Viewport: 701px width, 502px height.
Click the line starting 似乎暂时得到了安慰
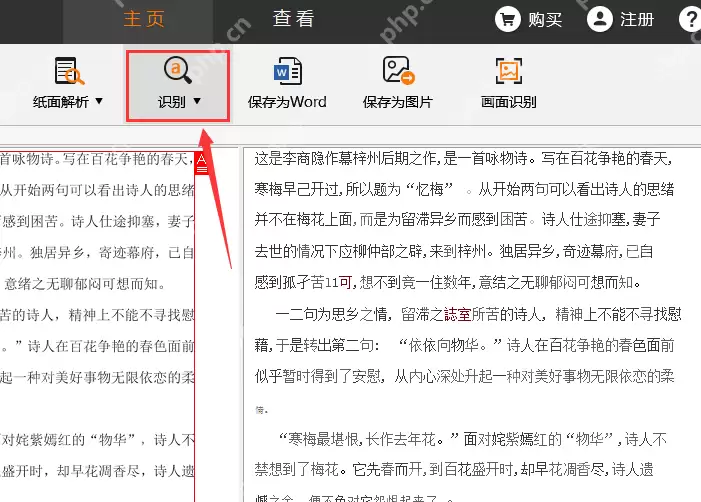(464, 376)
